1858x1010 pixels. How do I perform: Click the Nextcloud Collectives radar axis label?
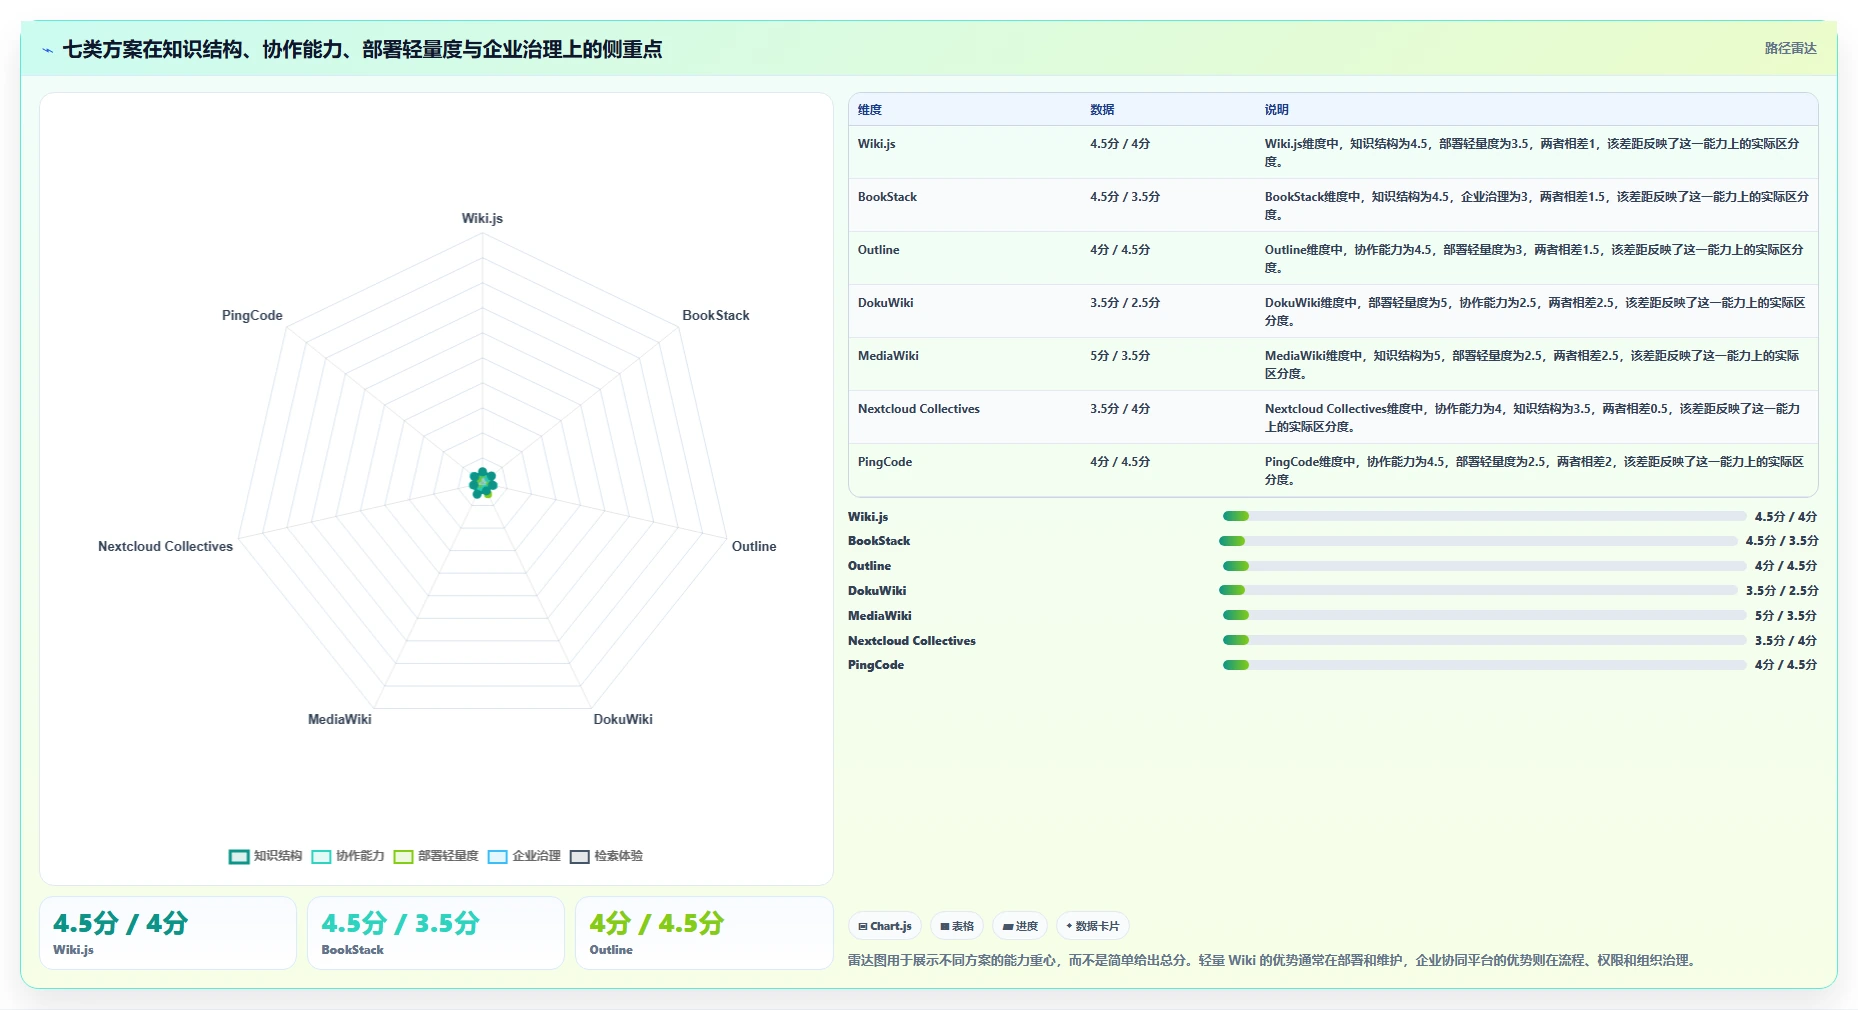coord(165,546)
